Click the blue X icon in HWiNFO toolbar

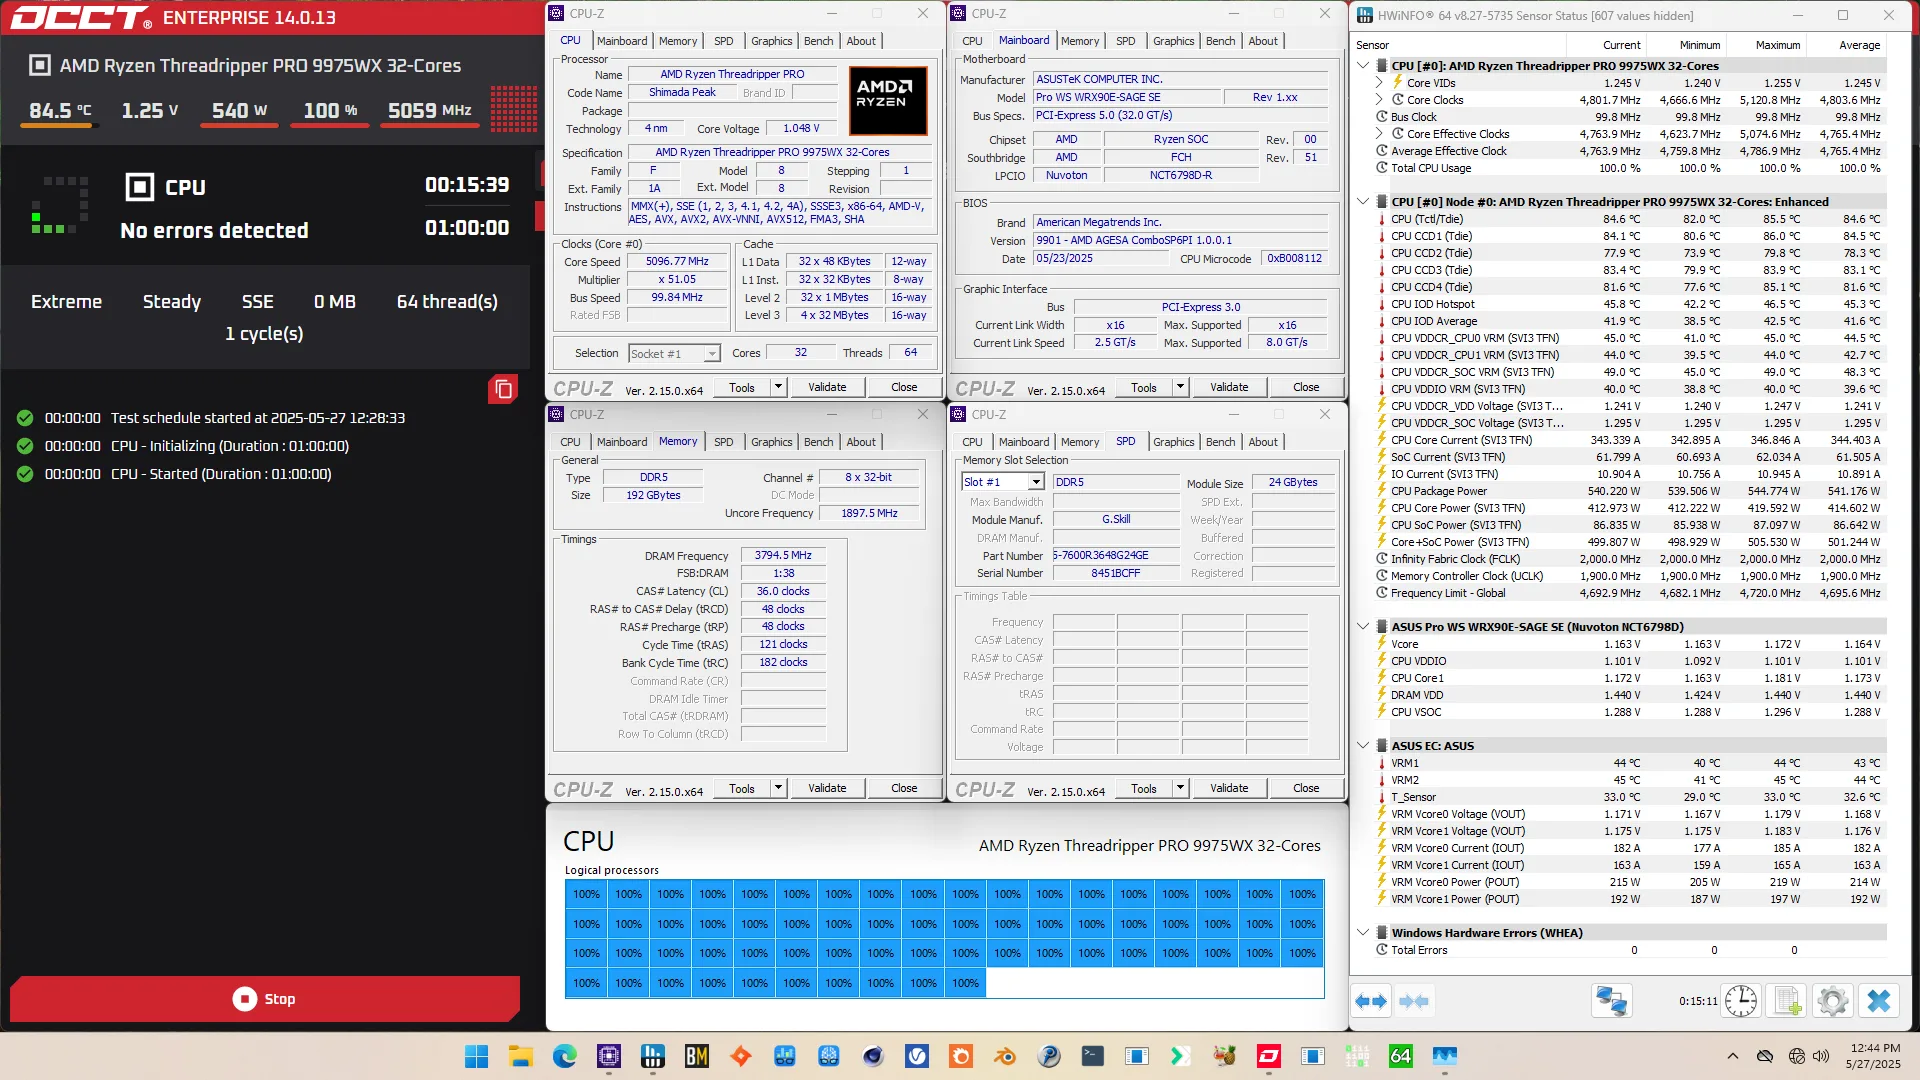coord(1879,1001)
